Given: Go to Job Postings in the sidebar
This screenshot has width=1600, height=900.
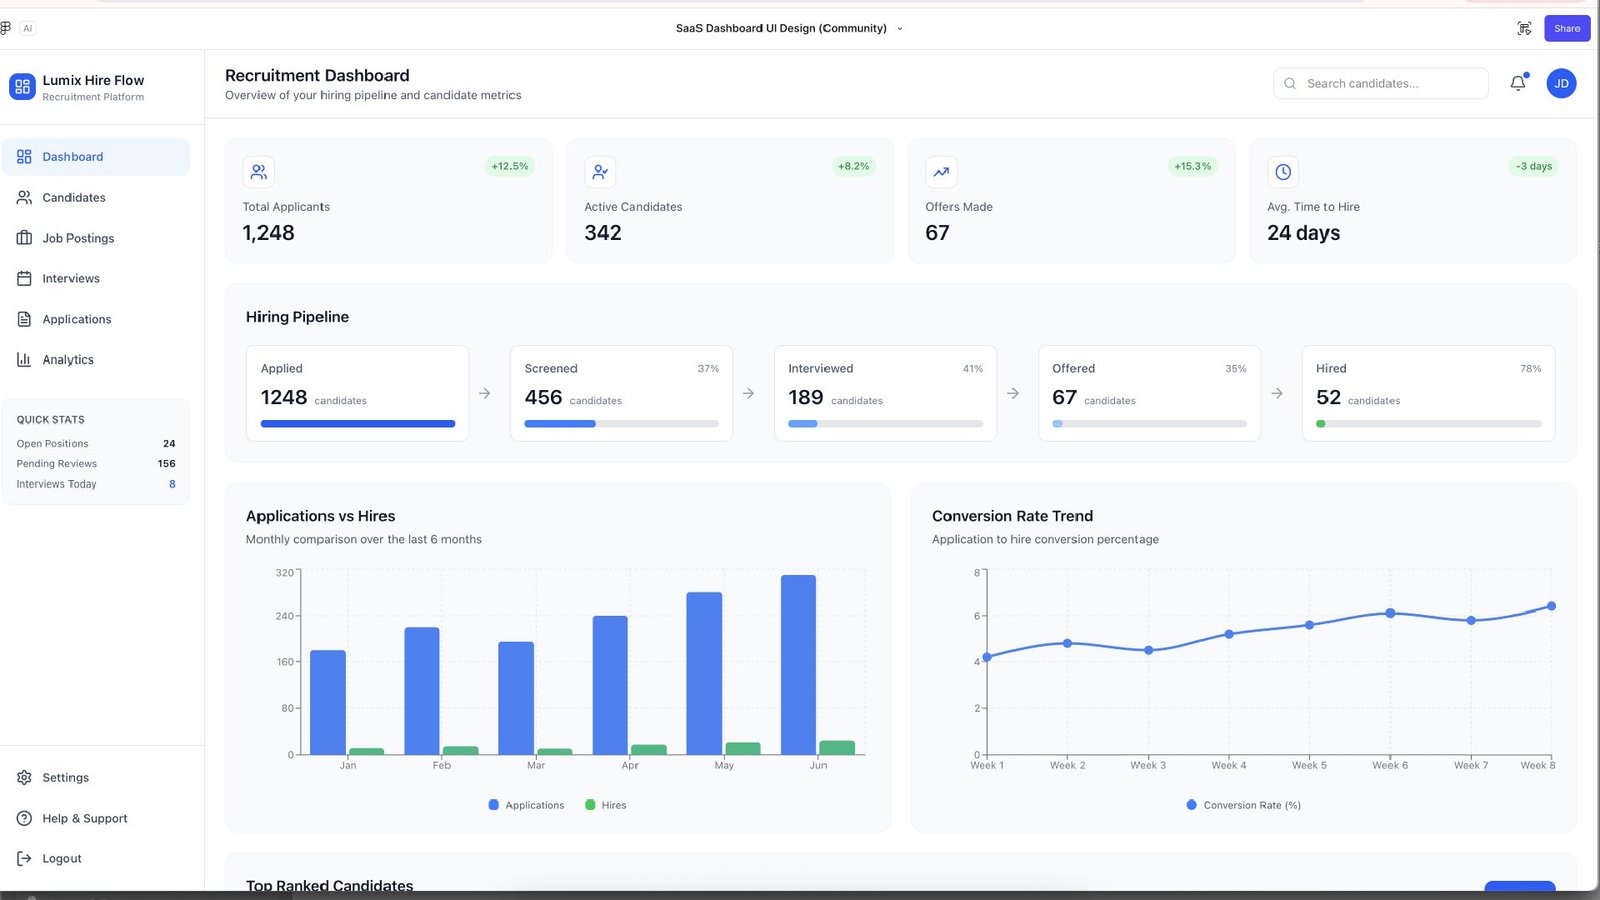Looking at the screenshot, I should tap(78, 238).
